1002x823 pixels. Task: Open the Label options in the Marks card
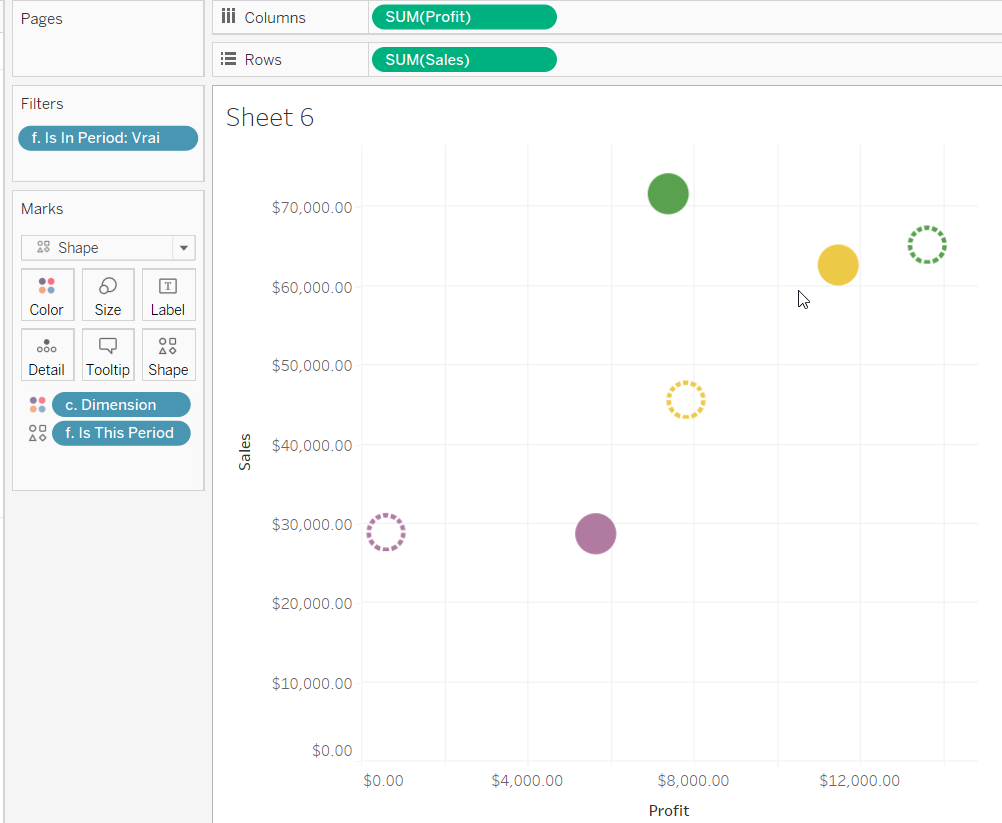(167, 294)
